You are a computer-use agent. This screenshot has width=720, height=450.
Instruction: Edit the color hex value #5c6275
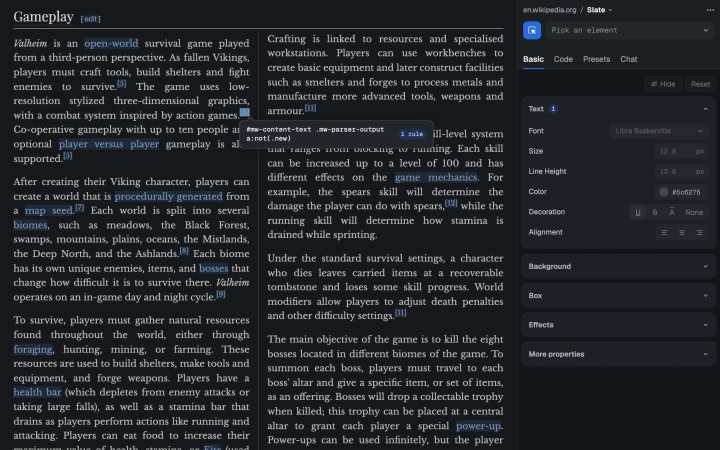coord(686,192)
